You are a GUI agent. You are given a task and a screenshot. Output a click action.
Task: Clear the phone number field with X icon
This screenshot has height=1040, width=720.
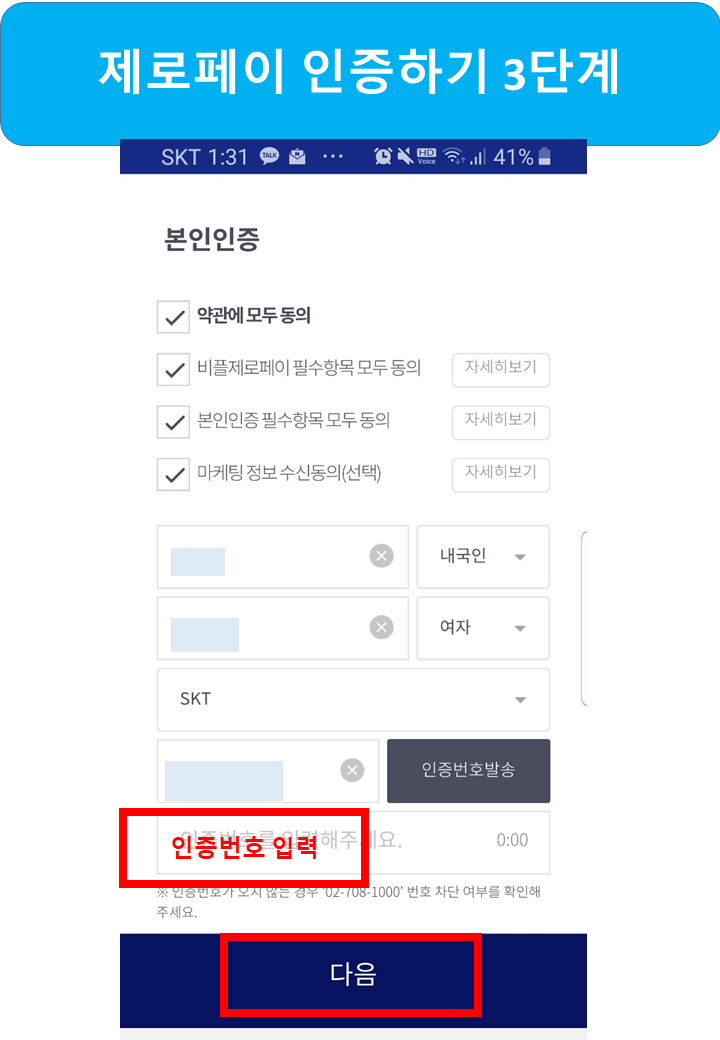pos(352,770)
